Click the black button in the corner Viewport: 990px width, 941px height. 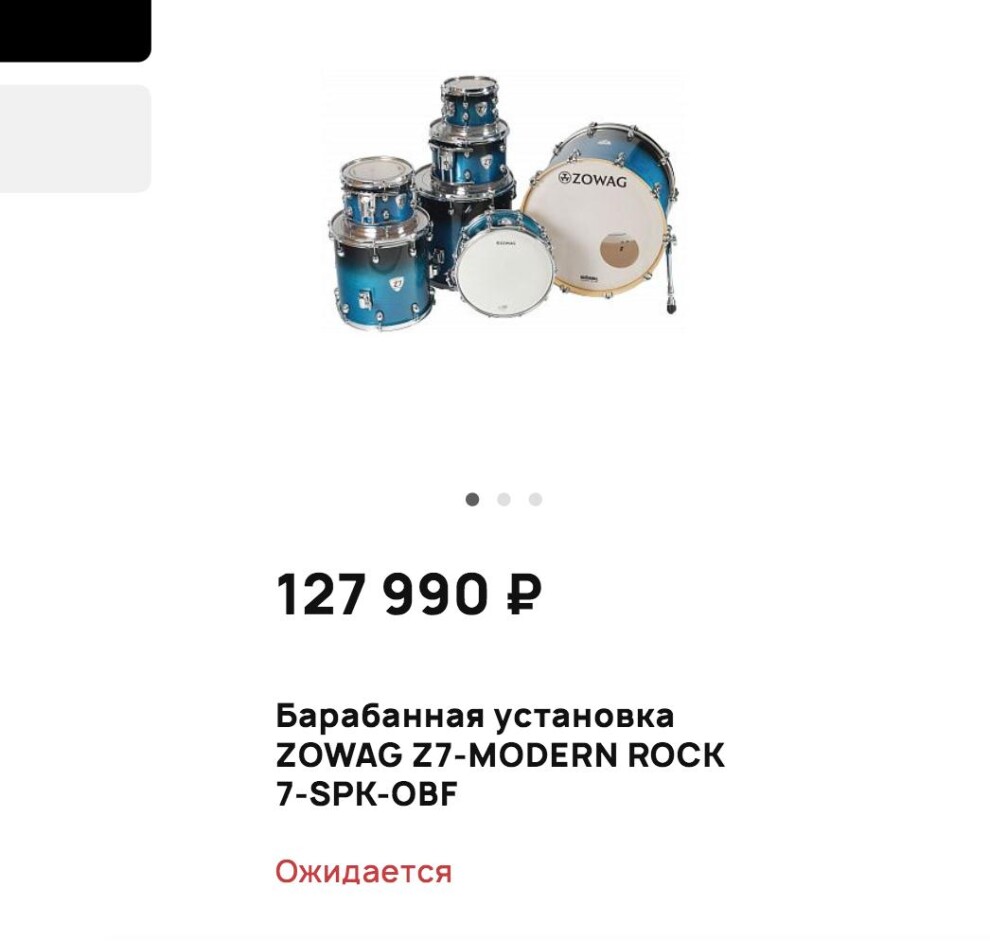(x=75, y=30)
